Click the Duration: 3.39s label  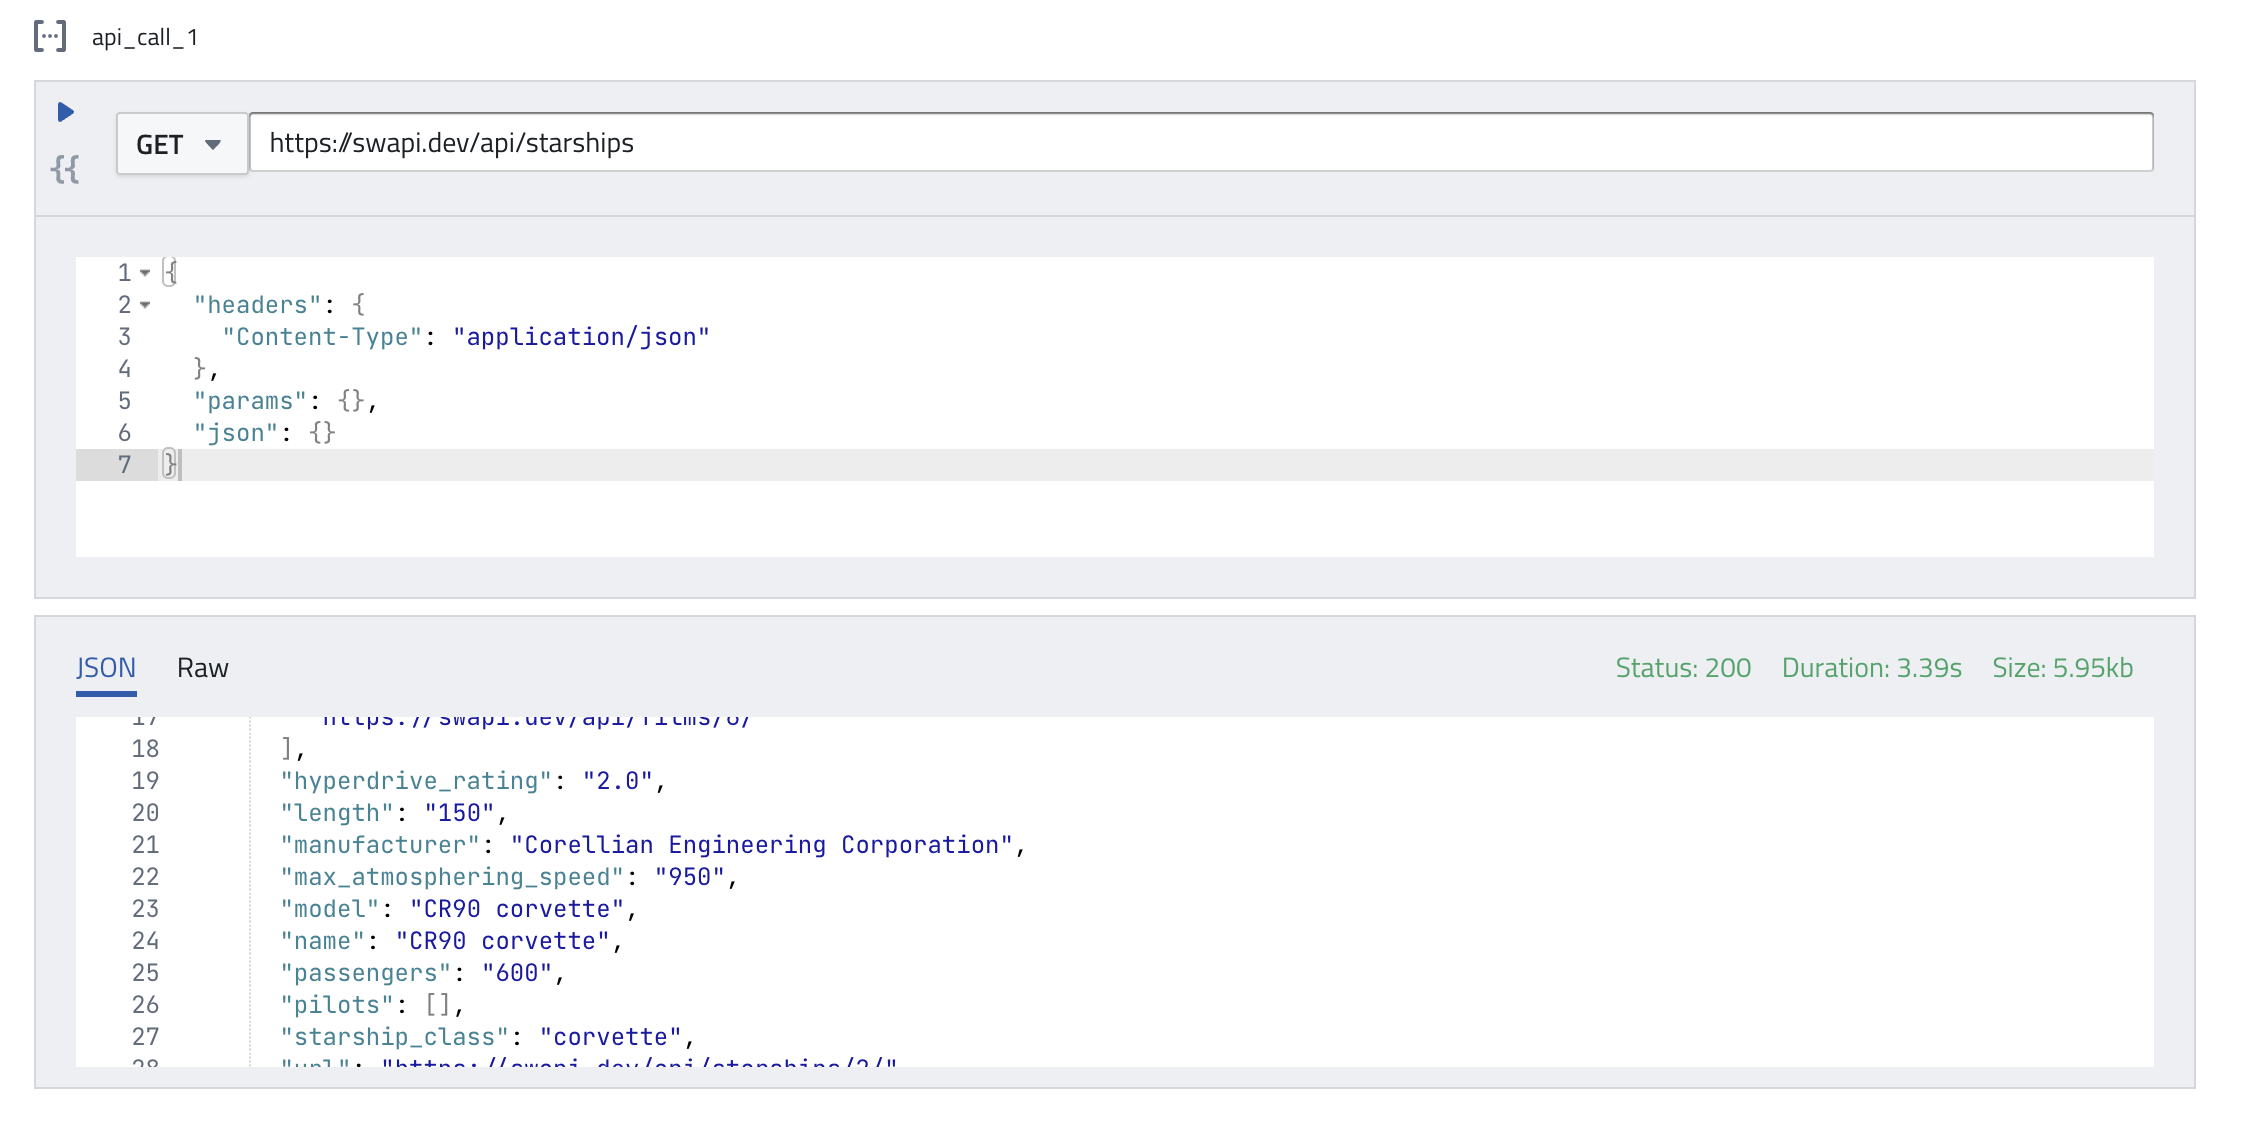tap(1871, 668)
